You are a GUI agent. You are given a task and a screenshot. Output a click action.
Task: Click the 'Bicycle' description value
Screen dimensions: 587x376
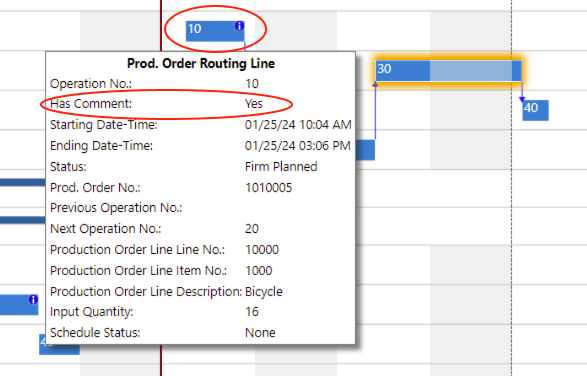(x=264, y=292)
